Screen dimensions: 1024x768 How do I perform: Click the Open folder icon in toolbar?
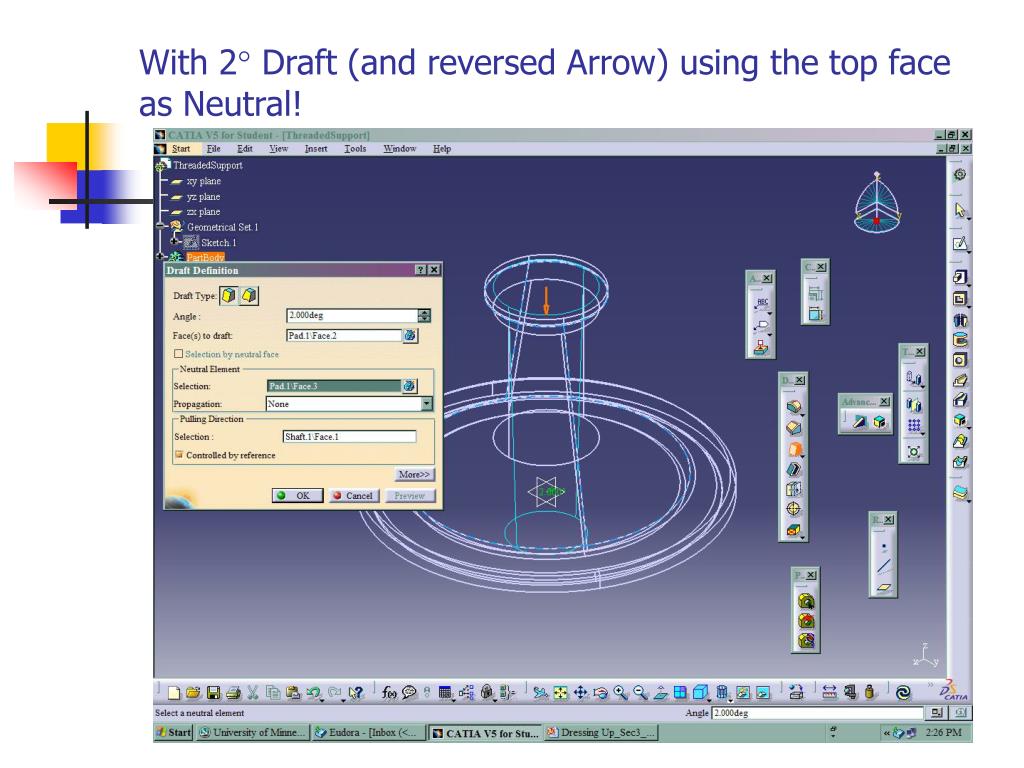(193, 693)
